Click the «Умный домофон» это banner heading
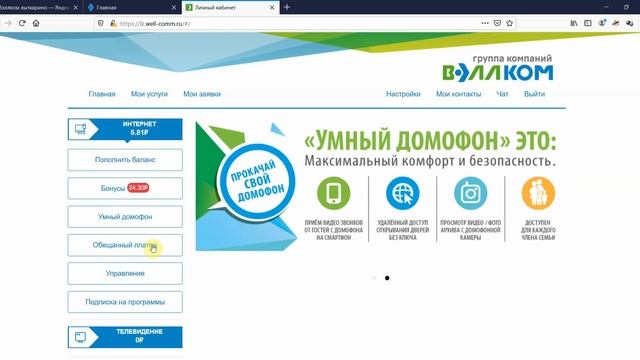 tap(430, 141)
